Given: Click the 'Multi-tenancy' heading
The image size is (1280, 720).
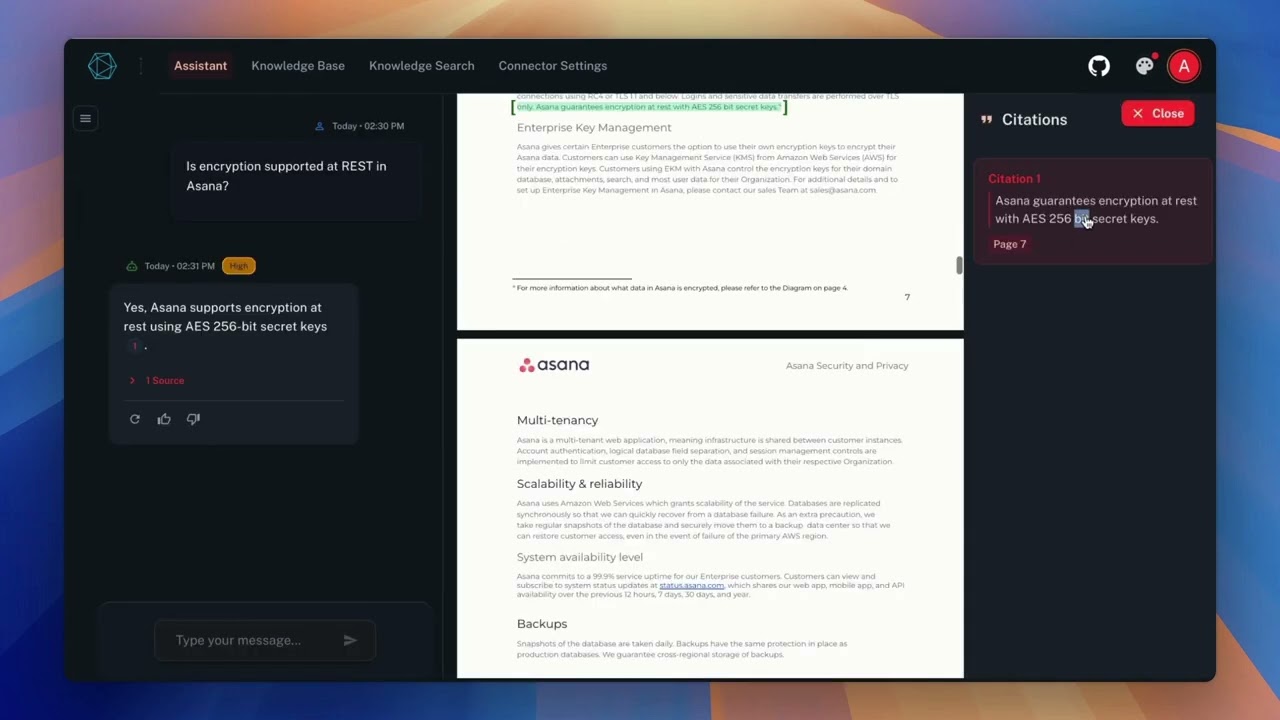Looking at the screenshot, I should click(x=557, y=420).
